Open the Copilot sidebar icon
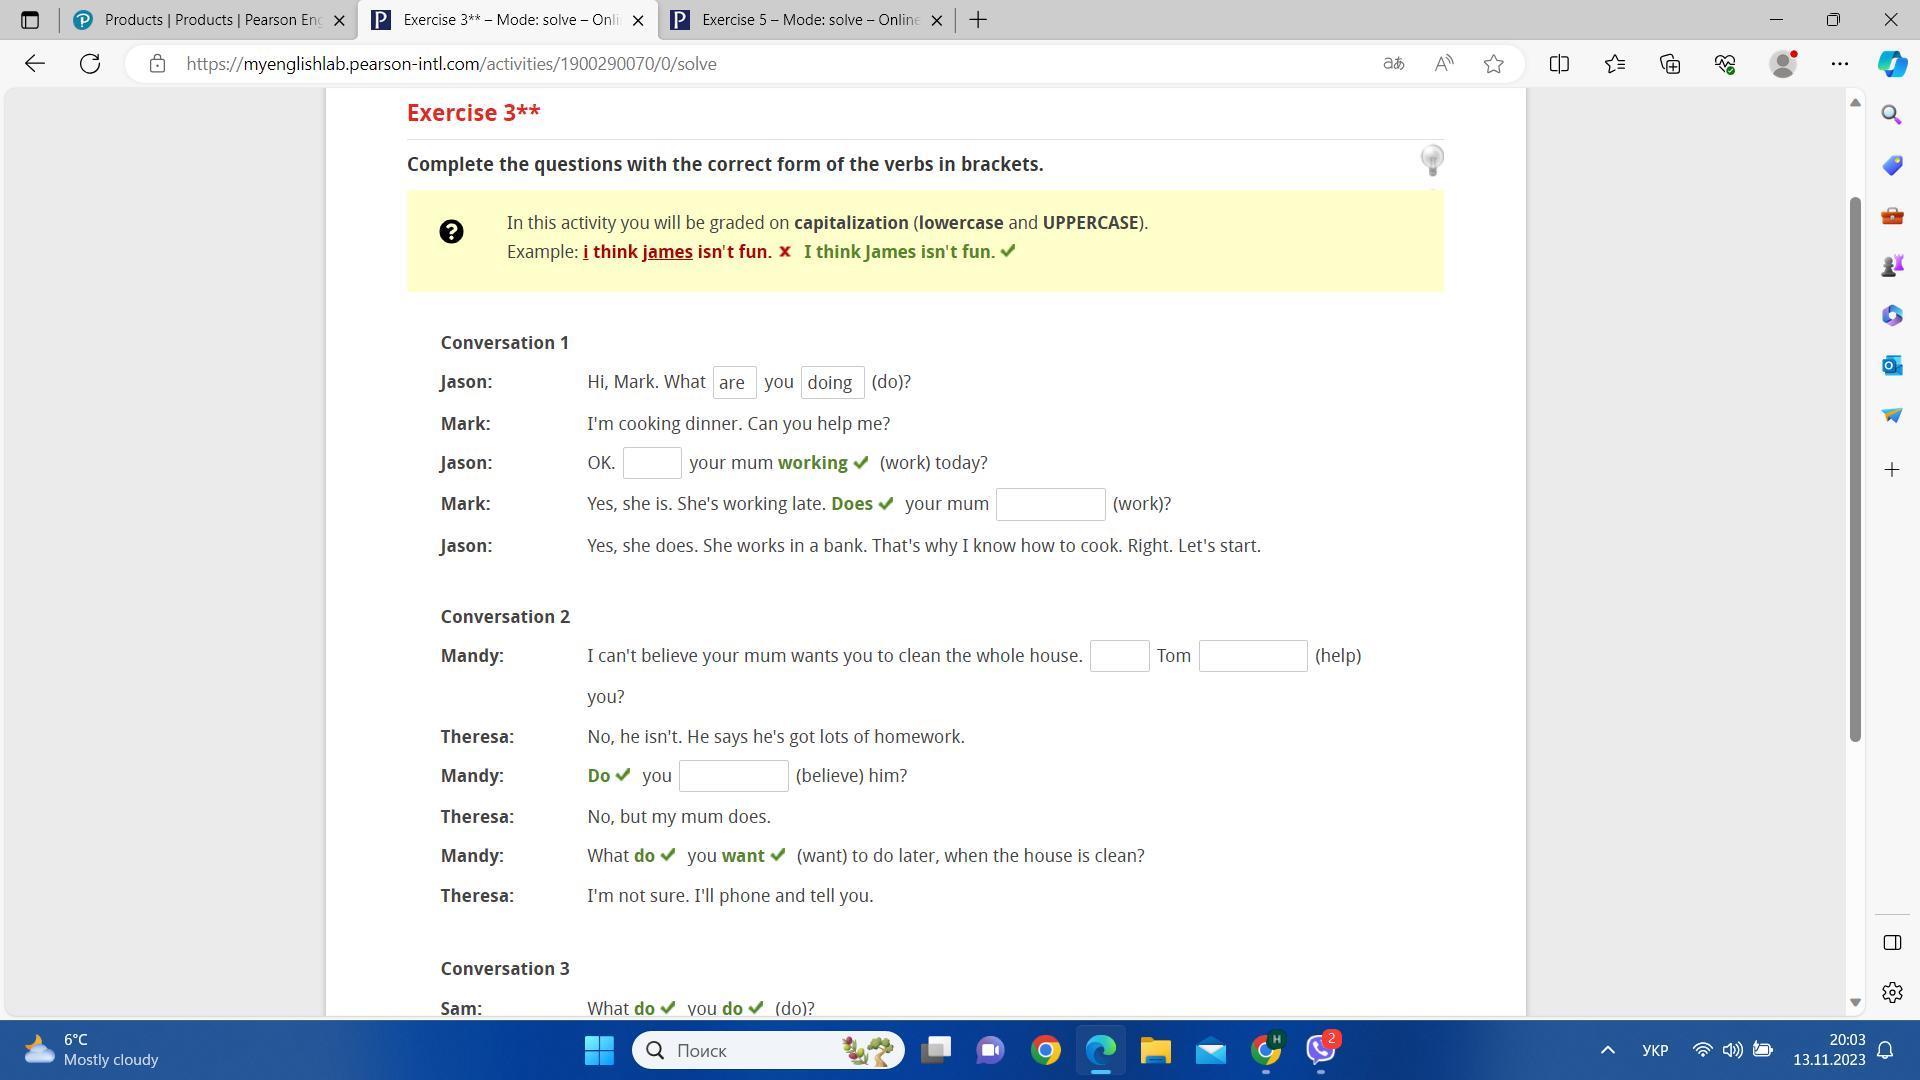This screenshot has width=1920, height=1080. (1891, 64)
